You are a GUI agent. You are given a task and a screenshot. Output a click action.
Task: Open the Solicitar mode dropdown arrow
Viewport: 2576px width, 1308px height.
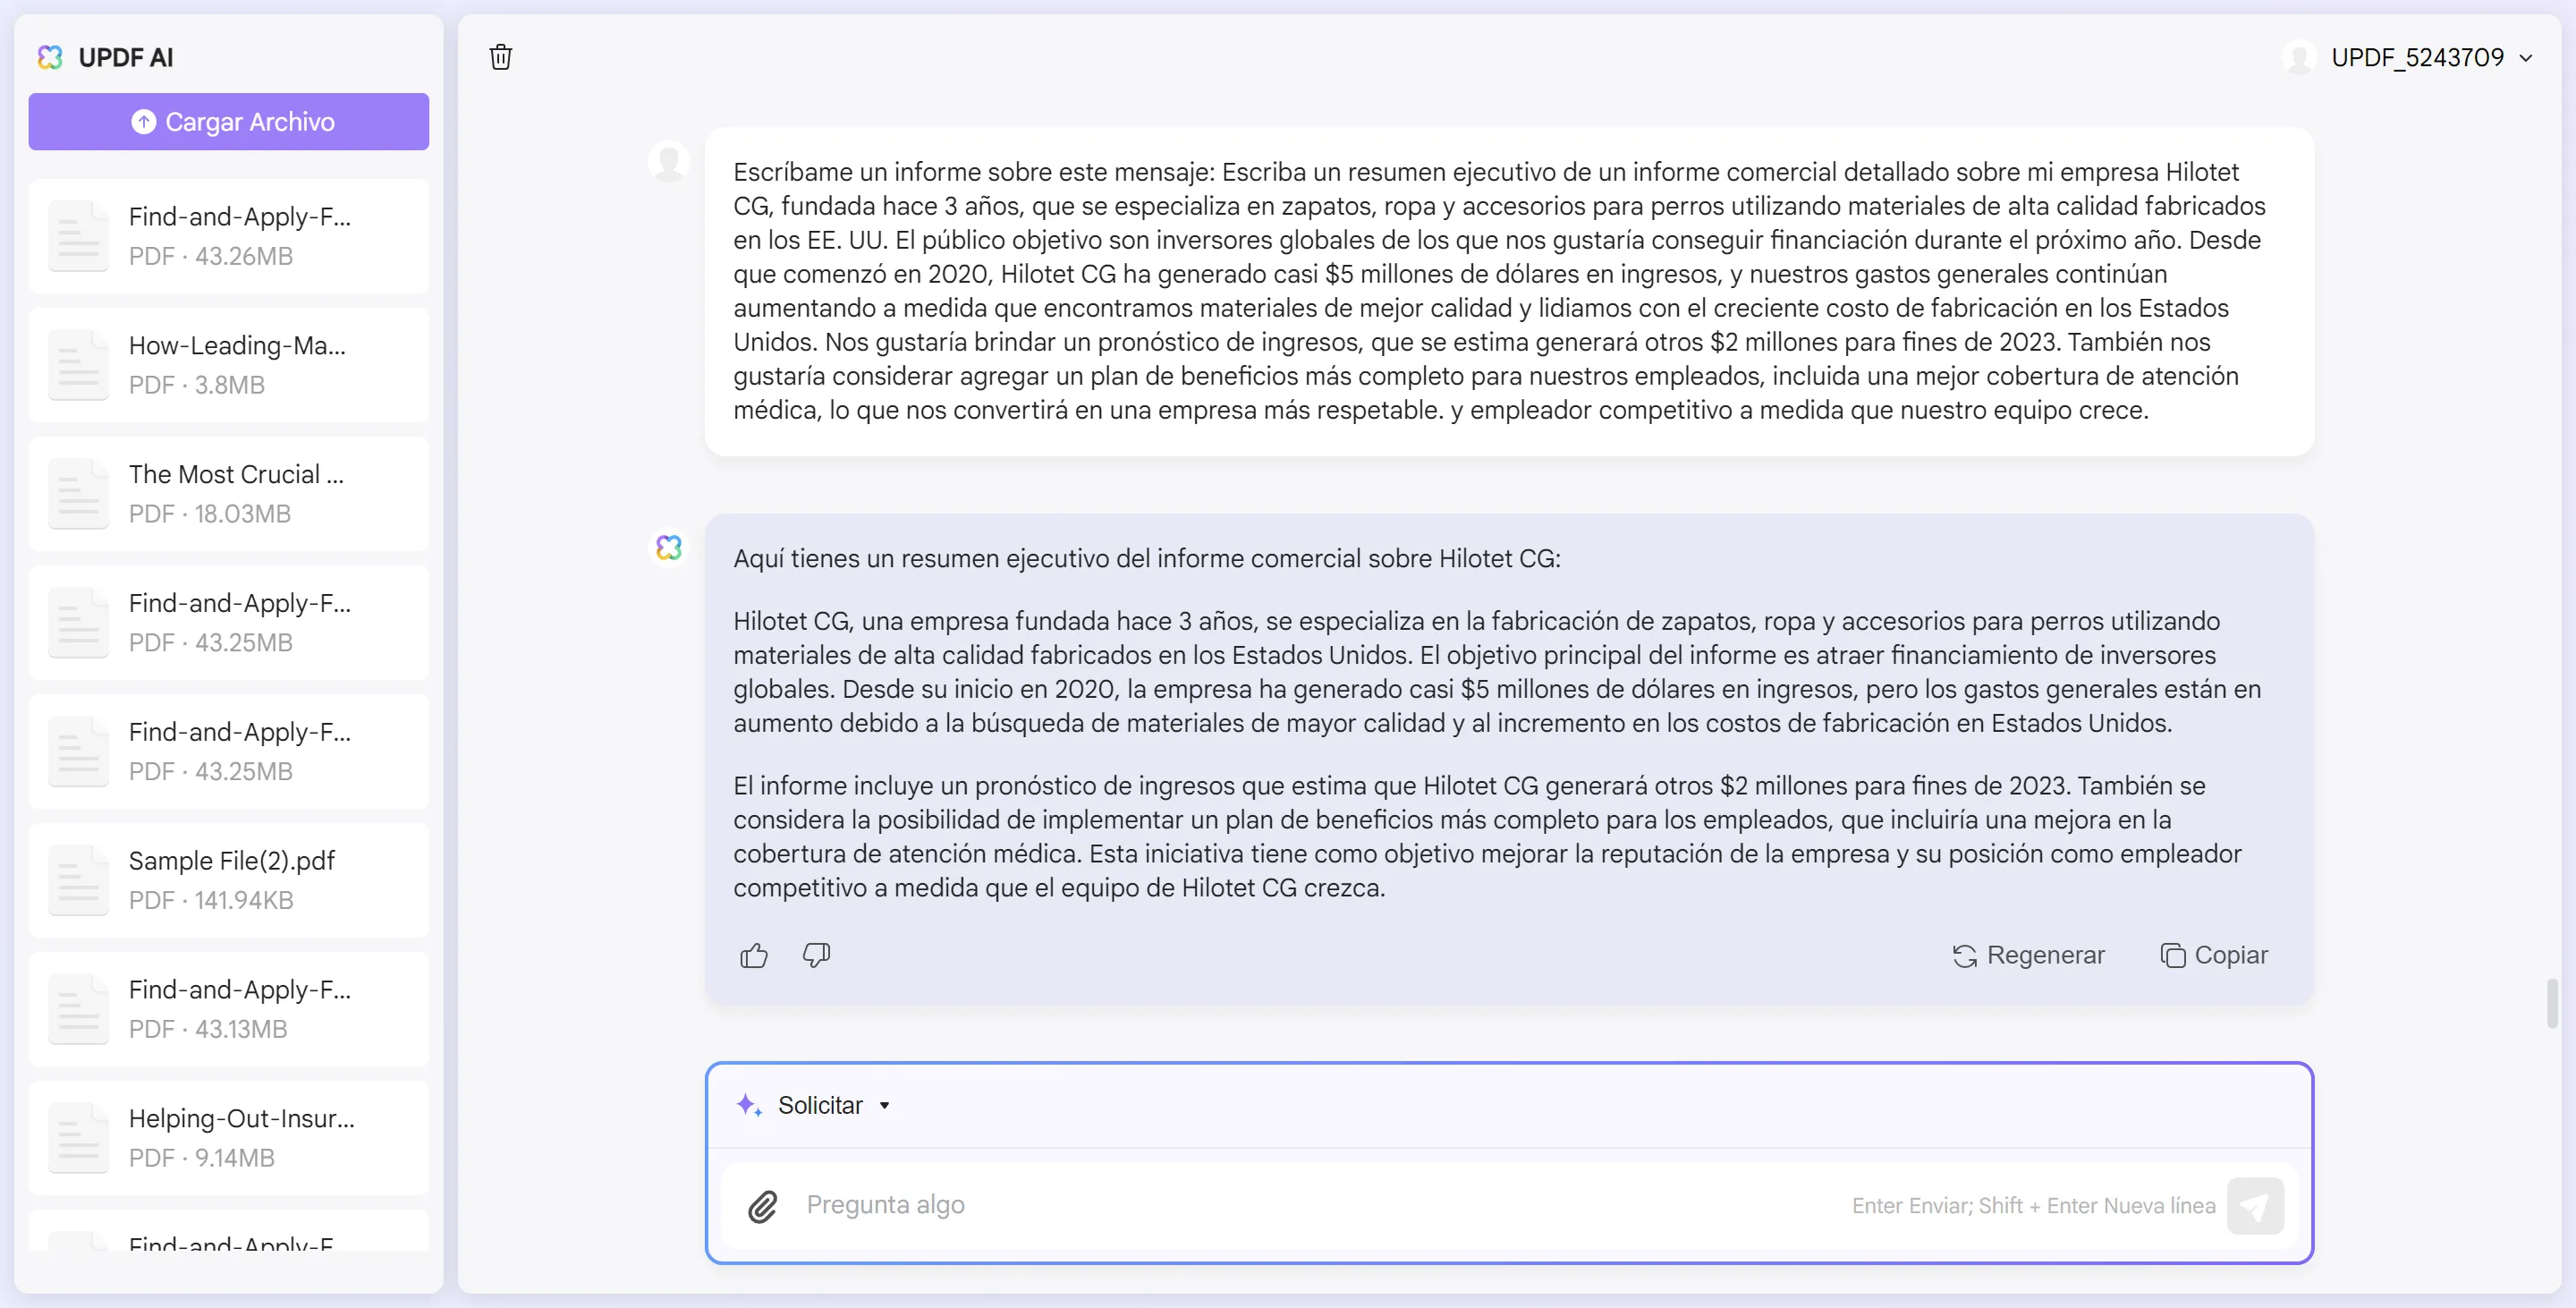[x=884, y=1106]
